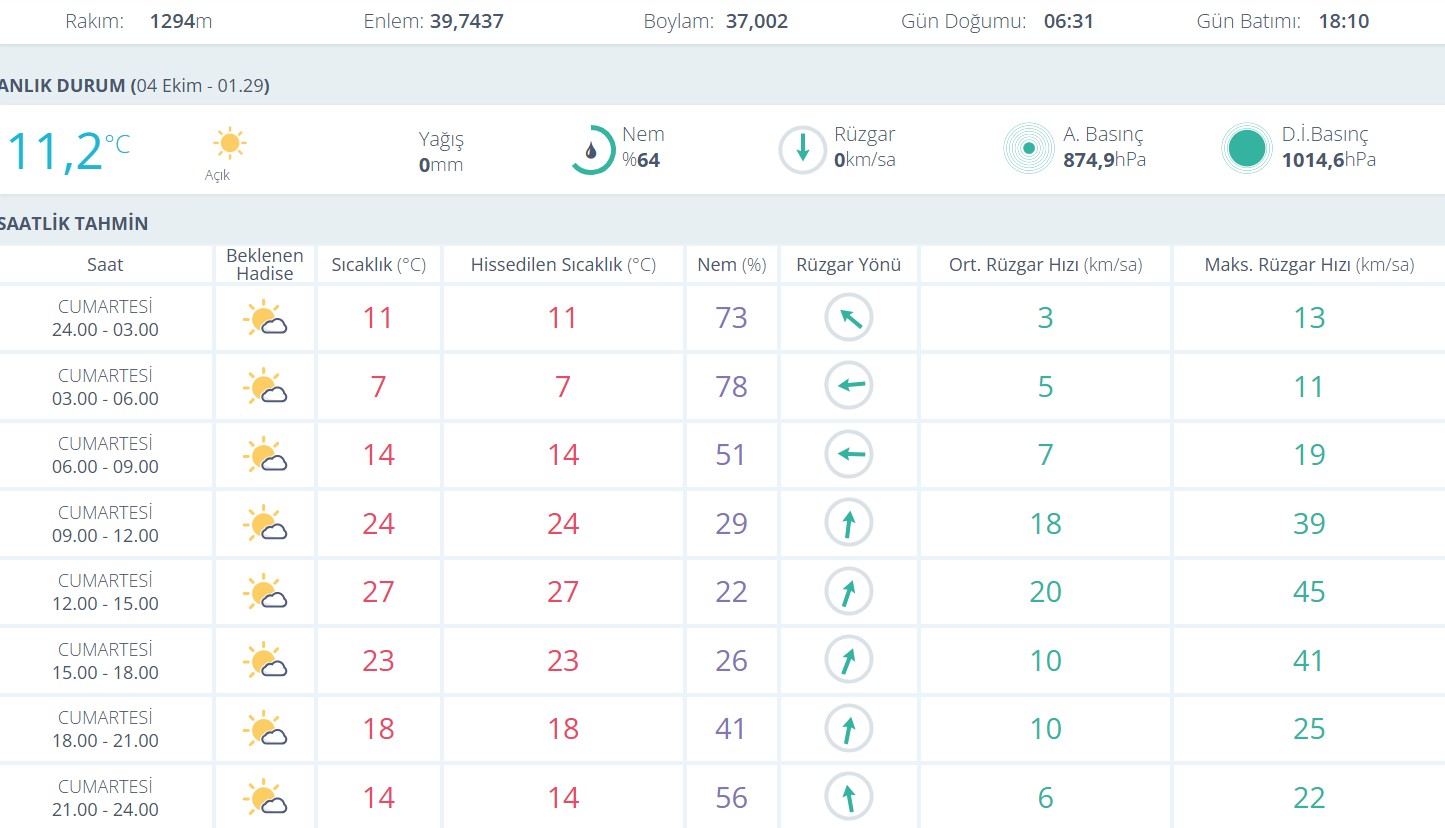Click the 15.00 - 18.00 time slot cell
Image resolution: width=1445 pixels, height=828 pixels.
click(x=106, y=661)
